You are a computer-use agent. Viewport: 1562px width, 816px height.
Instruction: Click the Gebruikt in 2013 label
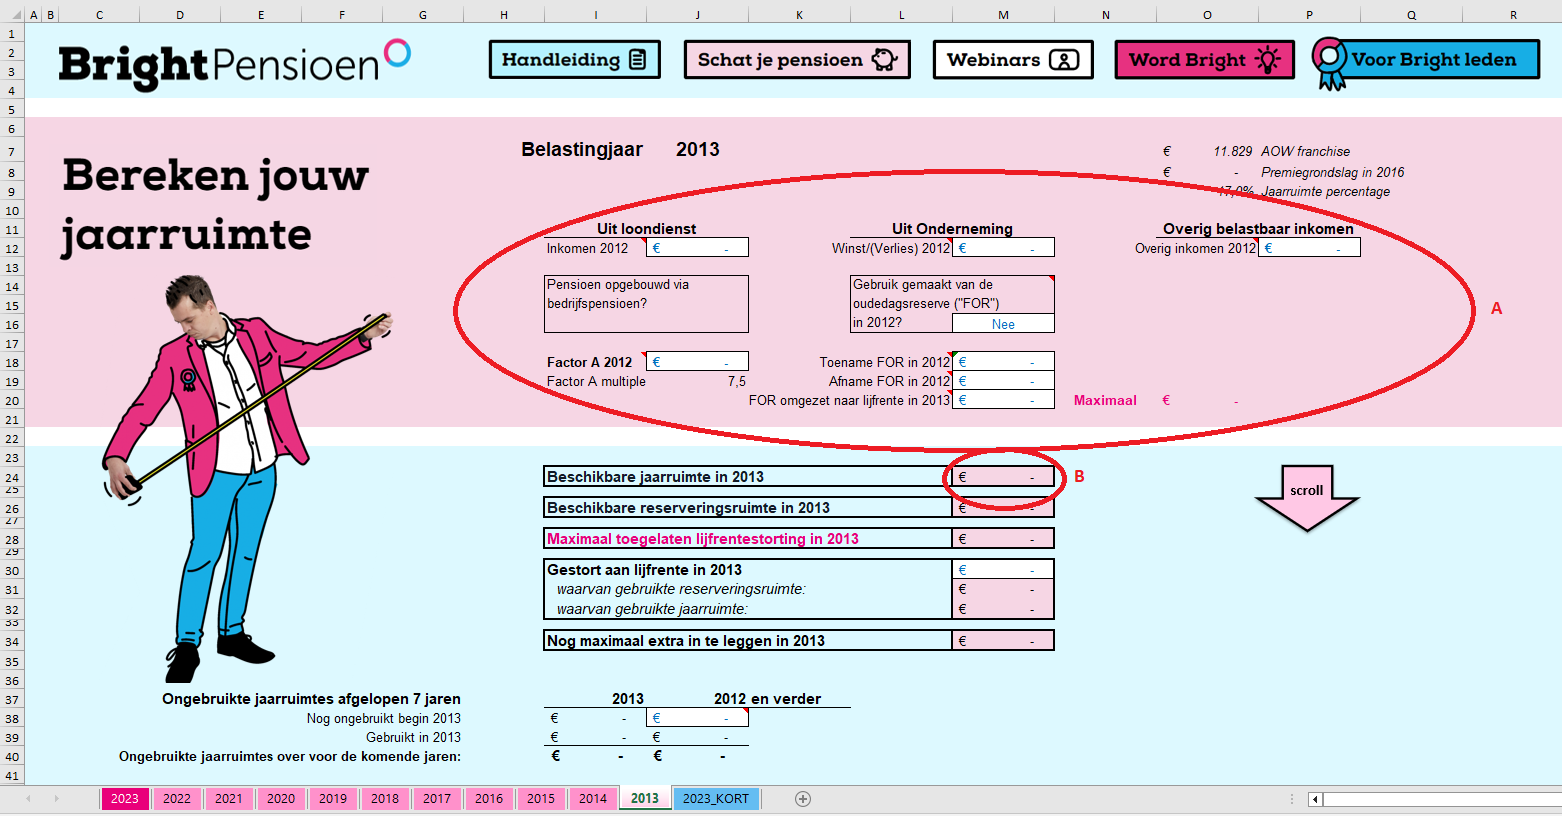tap(413, 738)
